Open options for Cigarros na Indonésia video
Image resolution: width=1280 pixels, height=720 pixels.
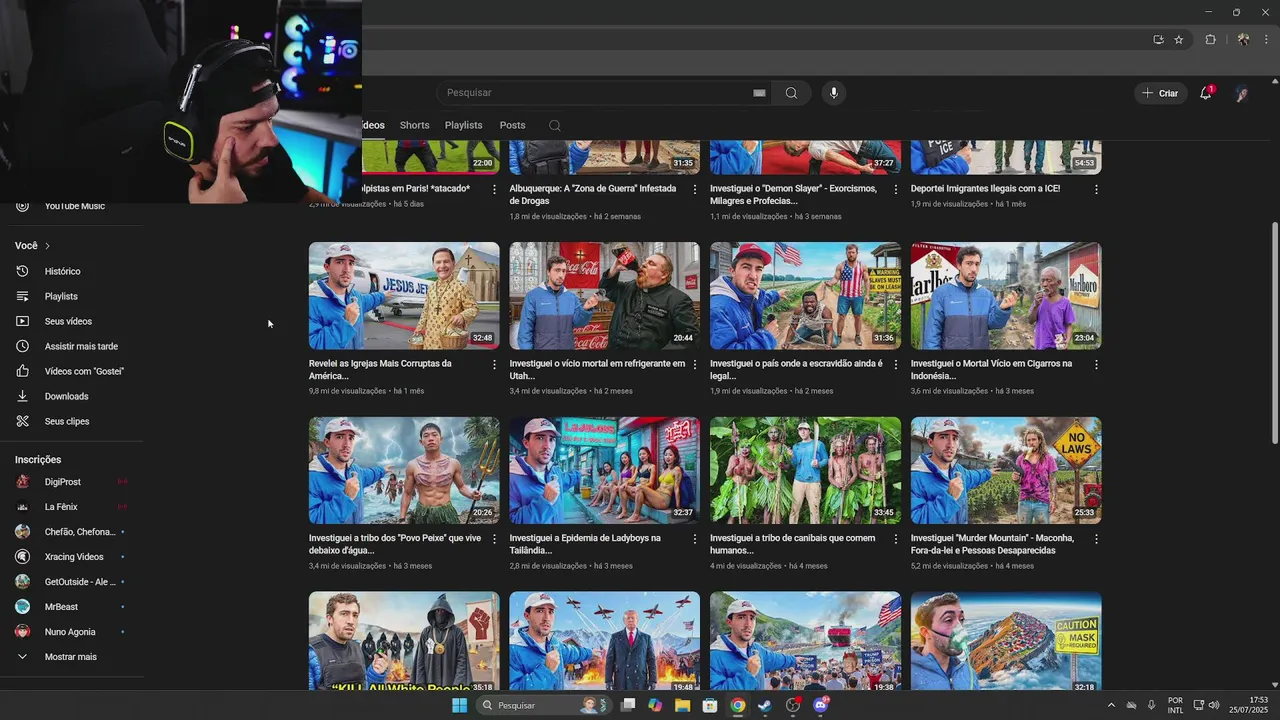pyautogui.click(x=1096, y=365)
